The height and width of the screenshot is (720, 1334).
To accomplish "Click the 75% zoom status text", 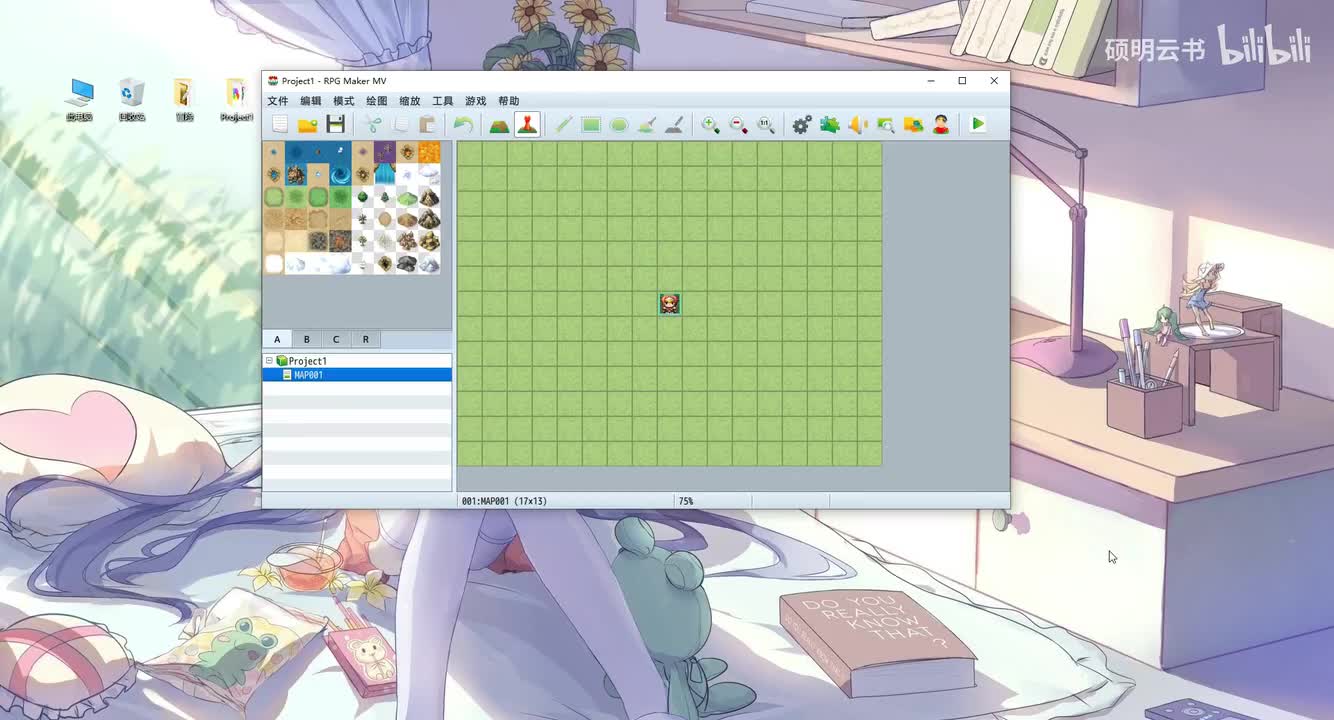I will point(686,501).
